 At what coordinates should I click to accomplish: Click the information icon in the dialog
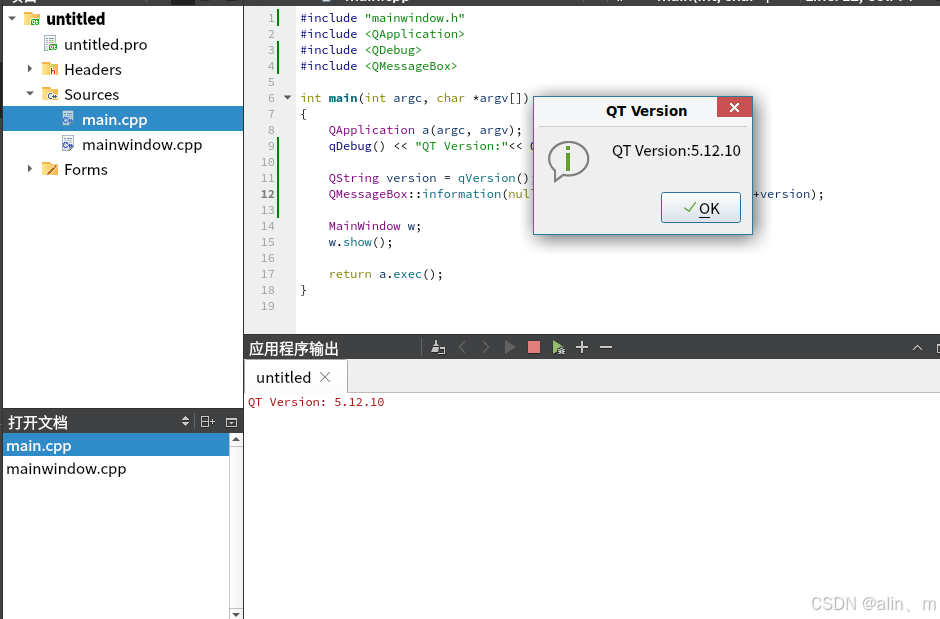coord(568,161)
